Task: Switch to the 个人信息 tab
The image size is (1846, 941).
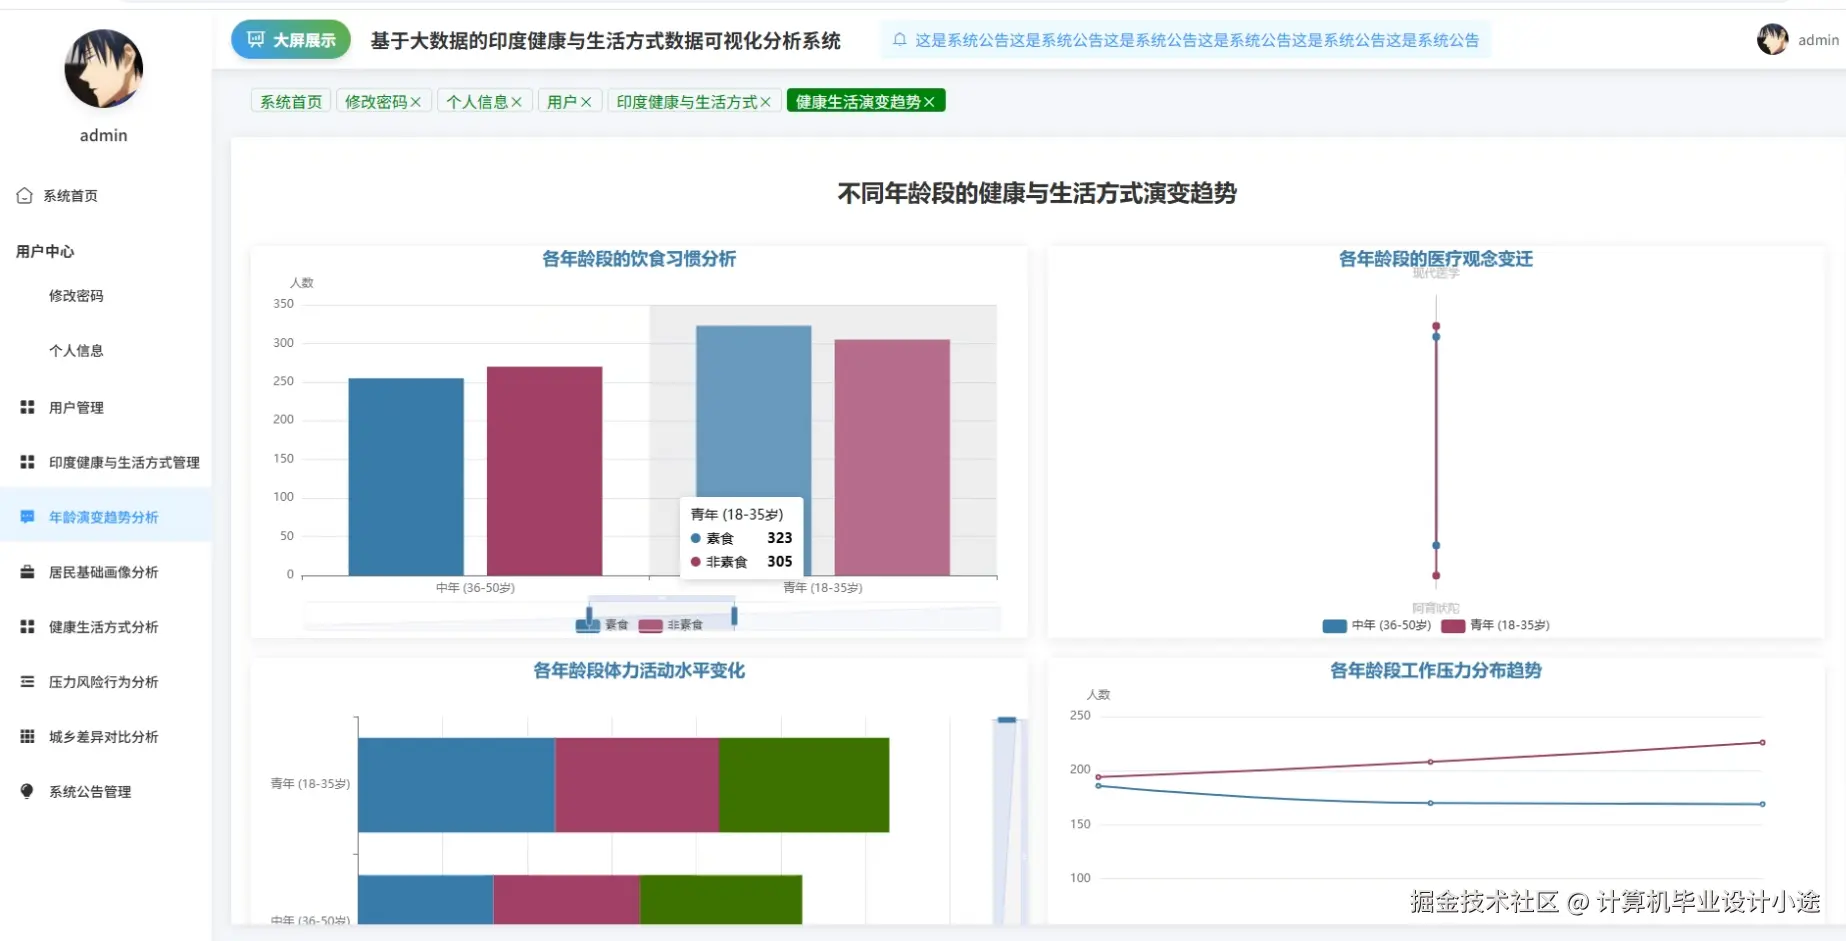Action: (478, 100)
